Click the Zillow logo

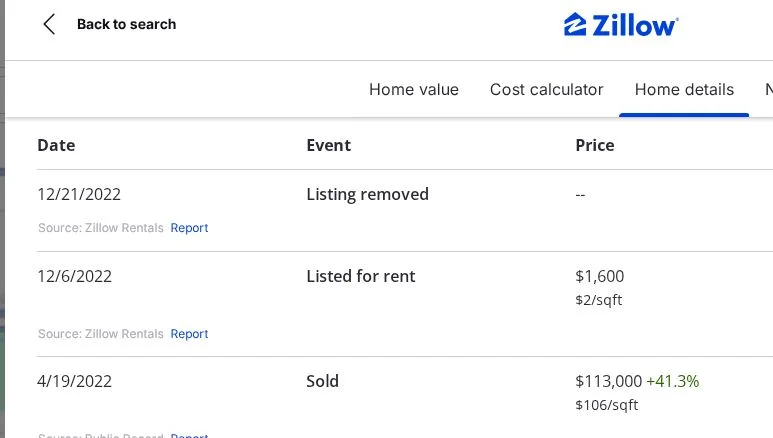[x=620, y=25]
